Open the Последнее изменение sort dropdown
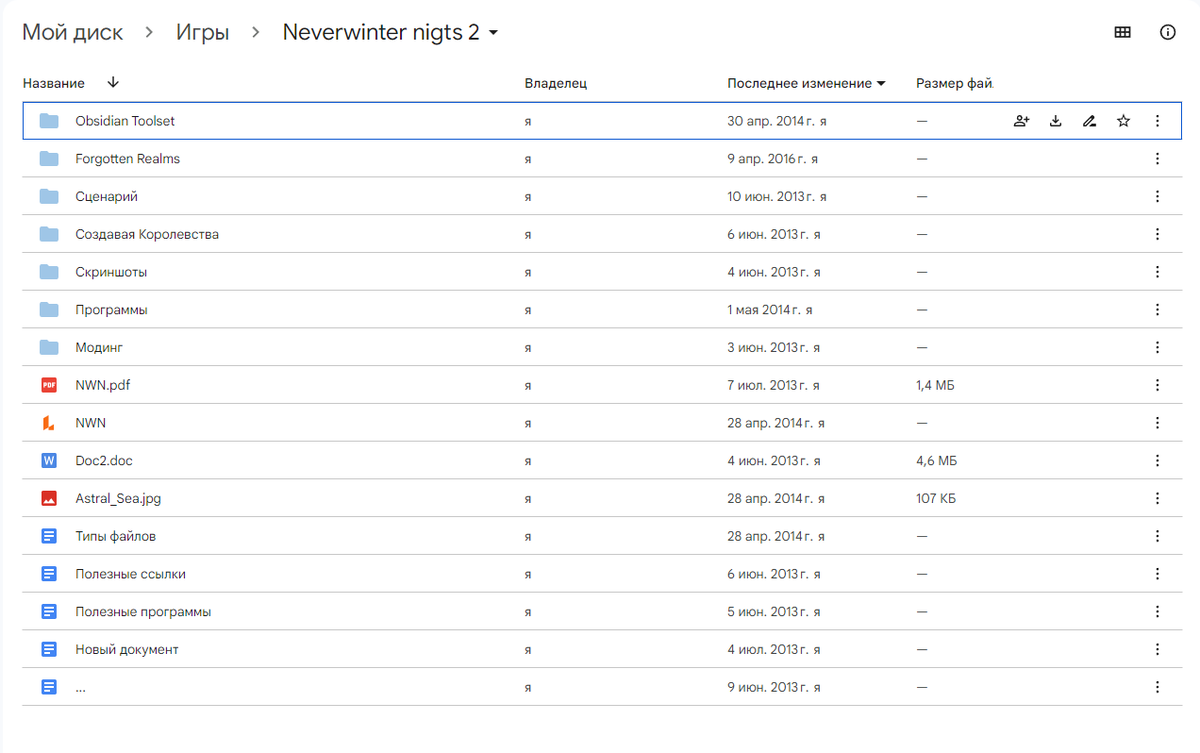Viewport: 1200px width, 753px height. [881, 84]
